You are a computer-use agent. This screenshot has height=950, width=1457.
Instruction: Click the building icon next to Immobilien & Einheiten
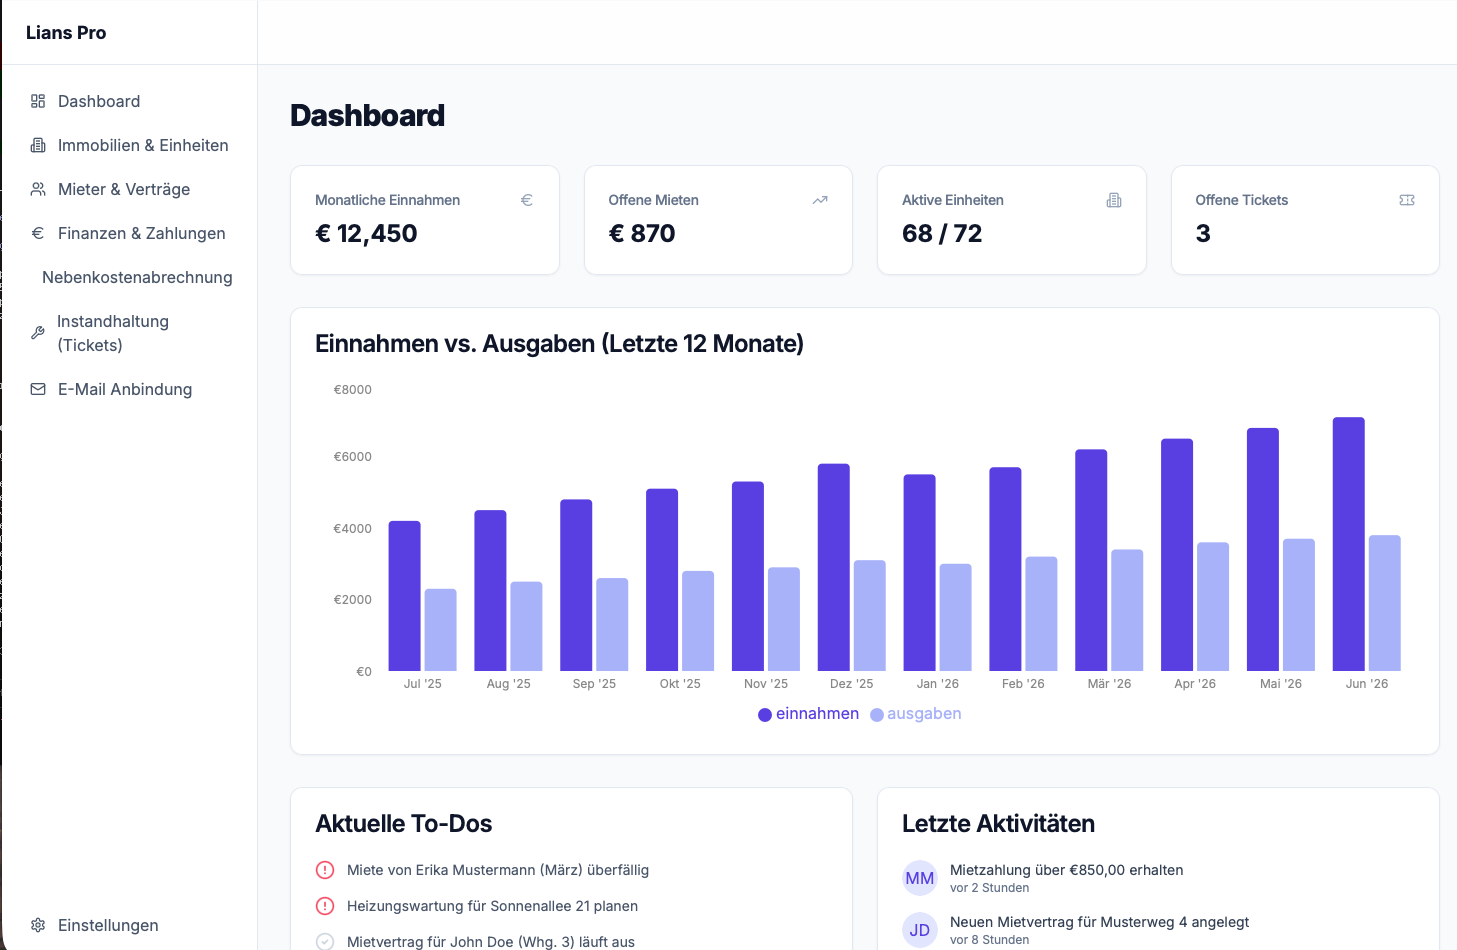point(37,145)
